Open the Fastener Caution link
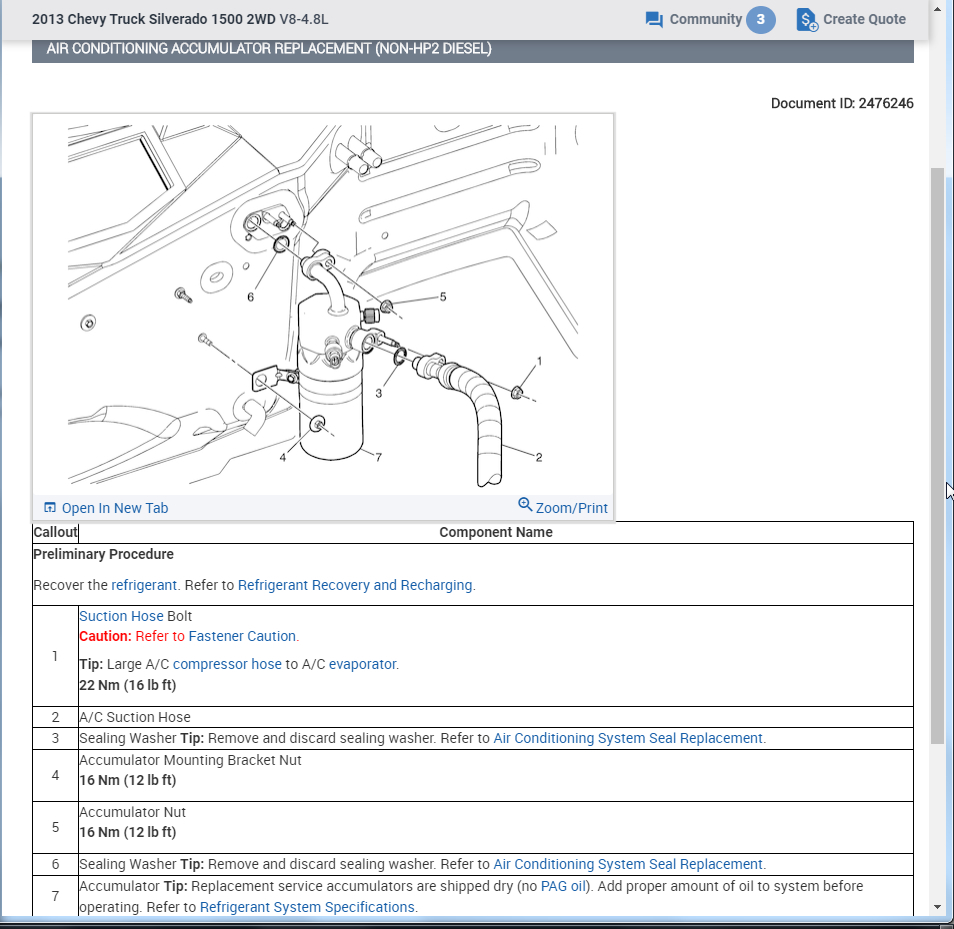Viewport: 954px width, 929px height. [x=242, y=636]
